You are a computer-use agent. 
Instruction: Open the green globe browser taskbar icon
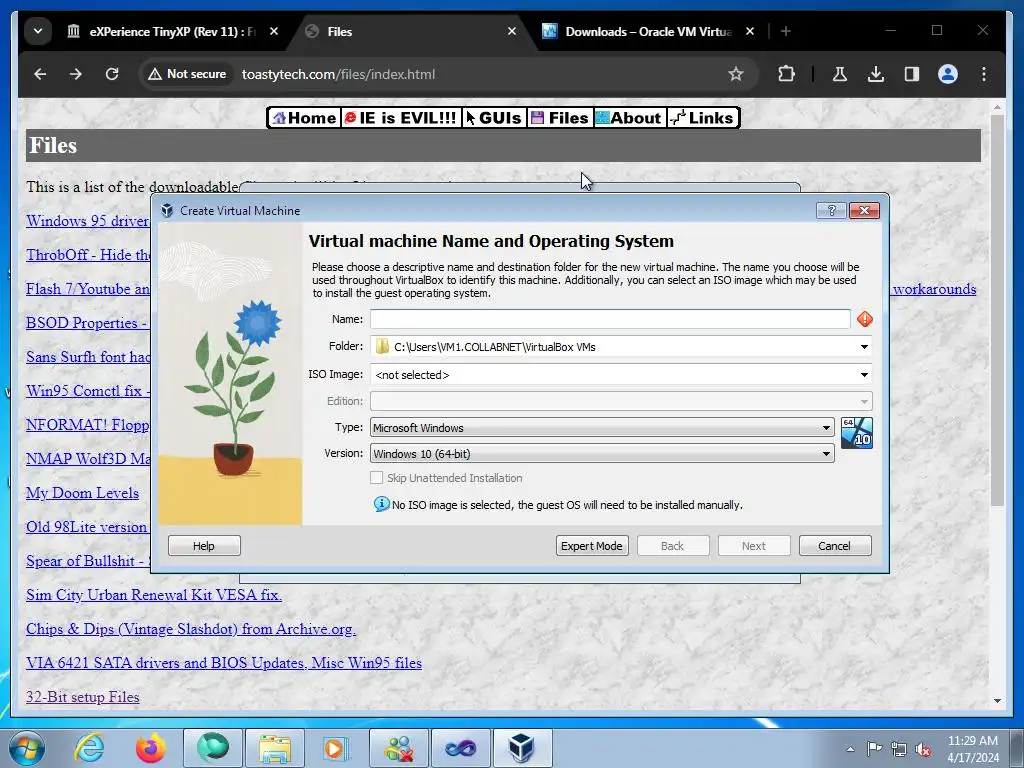tap(213, 748)
